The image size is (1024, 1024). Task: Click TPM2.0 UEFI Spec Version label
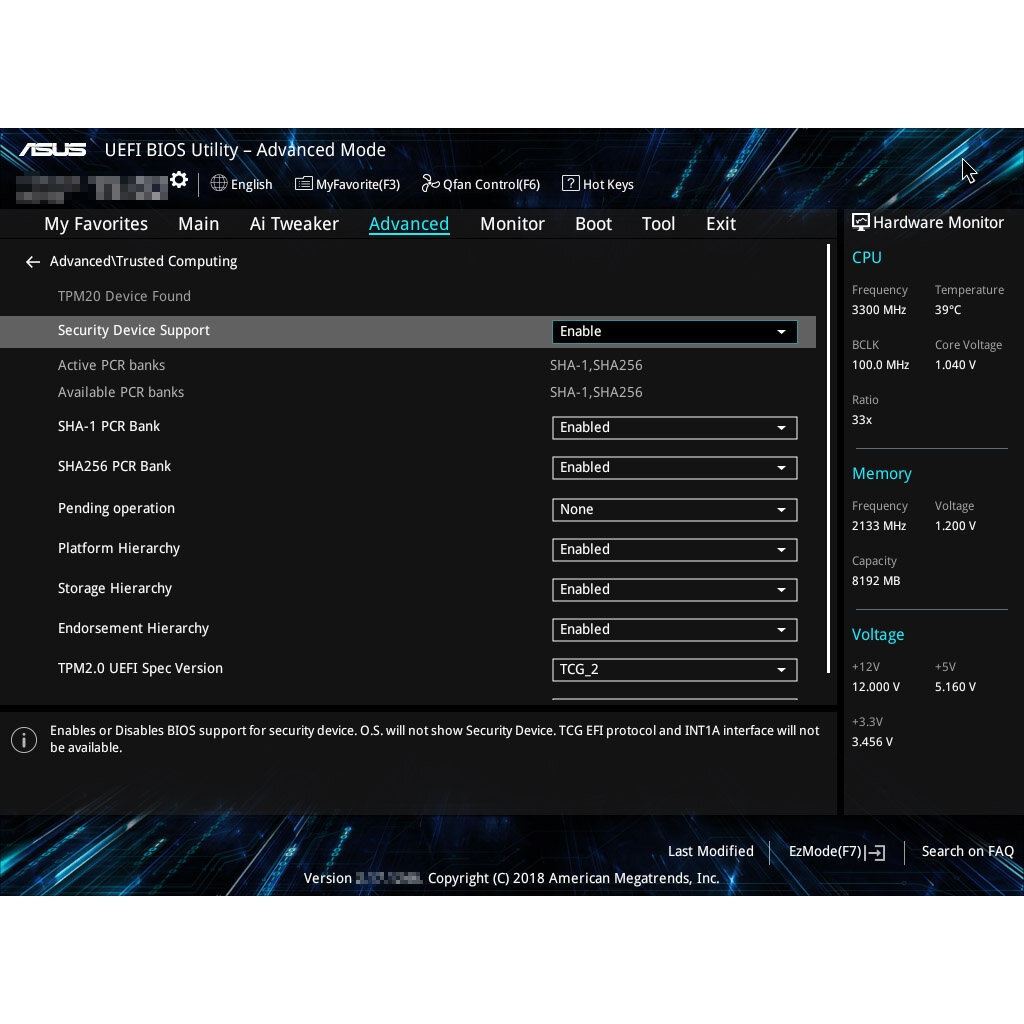coord(140,669)
